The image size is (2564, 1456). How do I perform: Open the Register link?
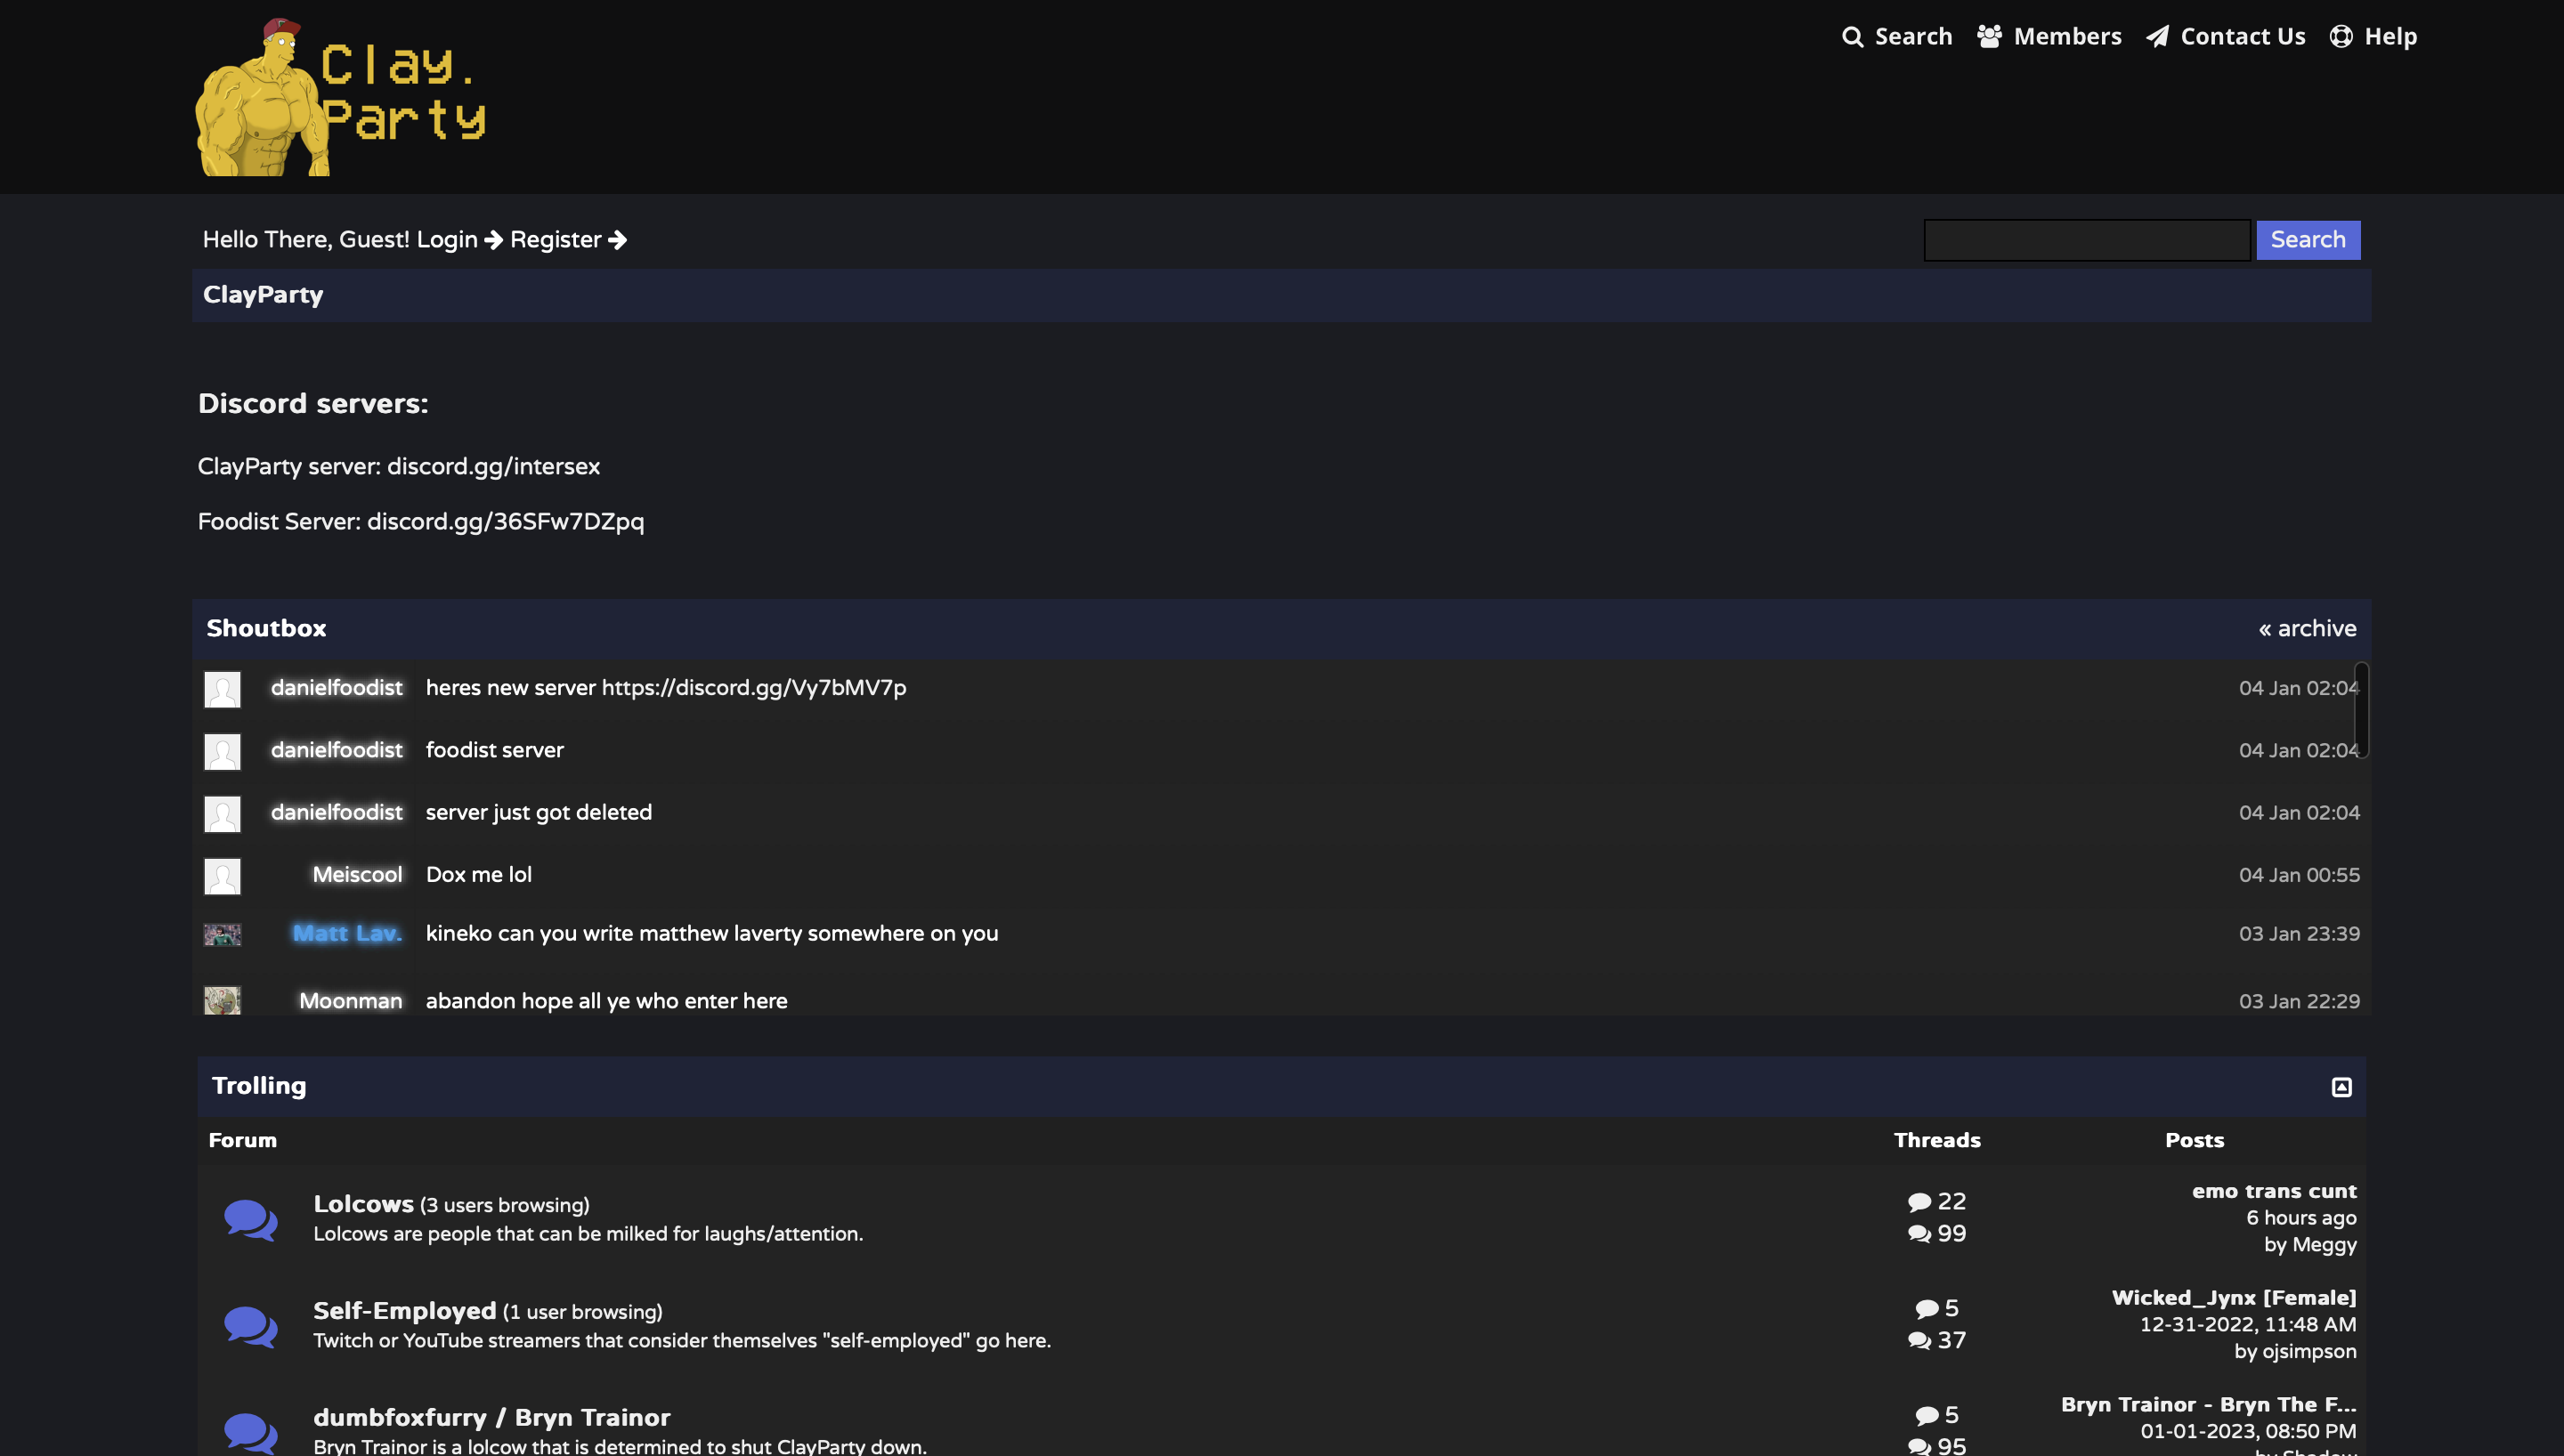[568, 240]
